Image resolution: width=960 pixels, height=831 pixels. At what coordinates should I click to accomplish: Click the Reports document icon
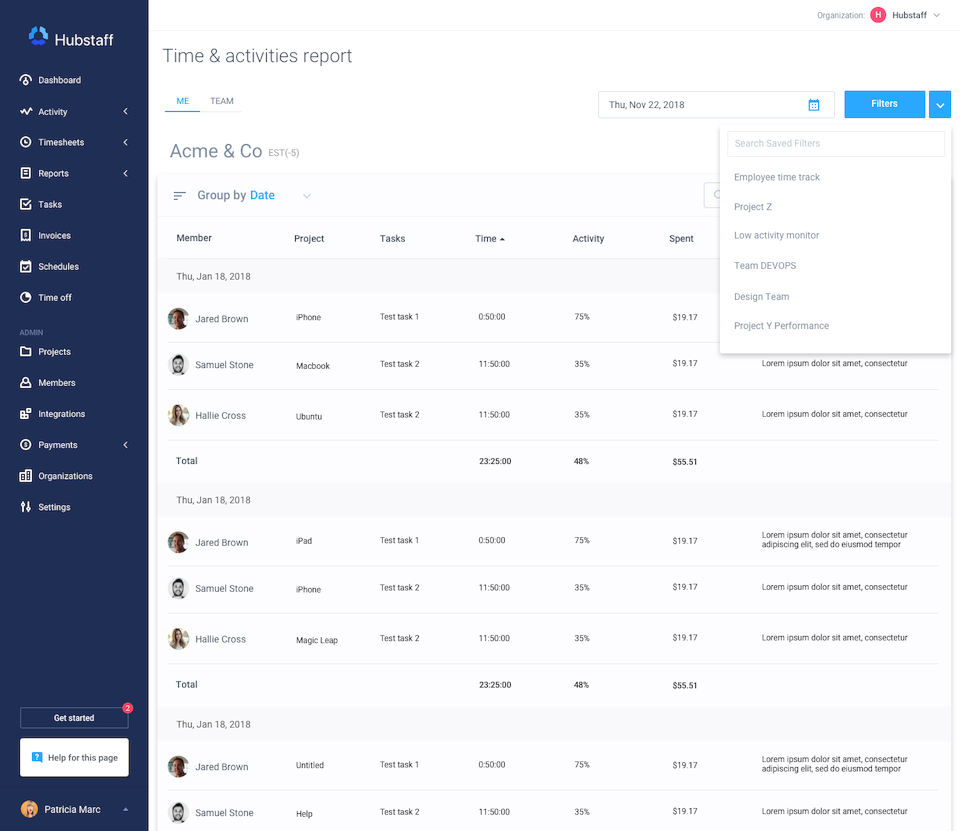click(x=26, y=173)
